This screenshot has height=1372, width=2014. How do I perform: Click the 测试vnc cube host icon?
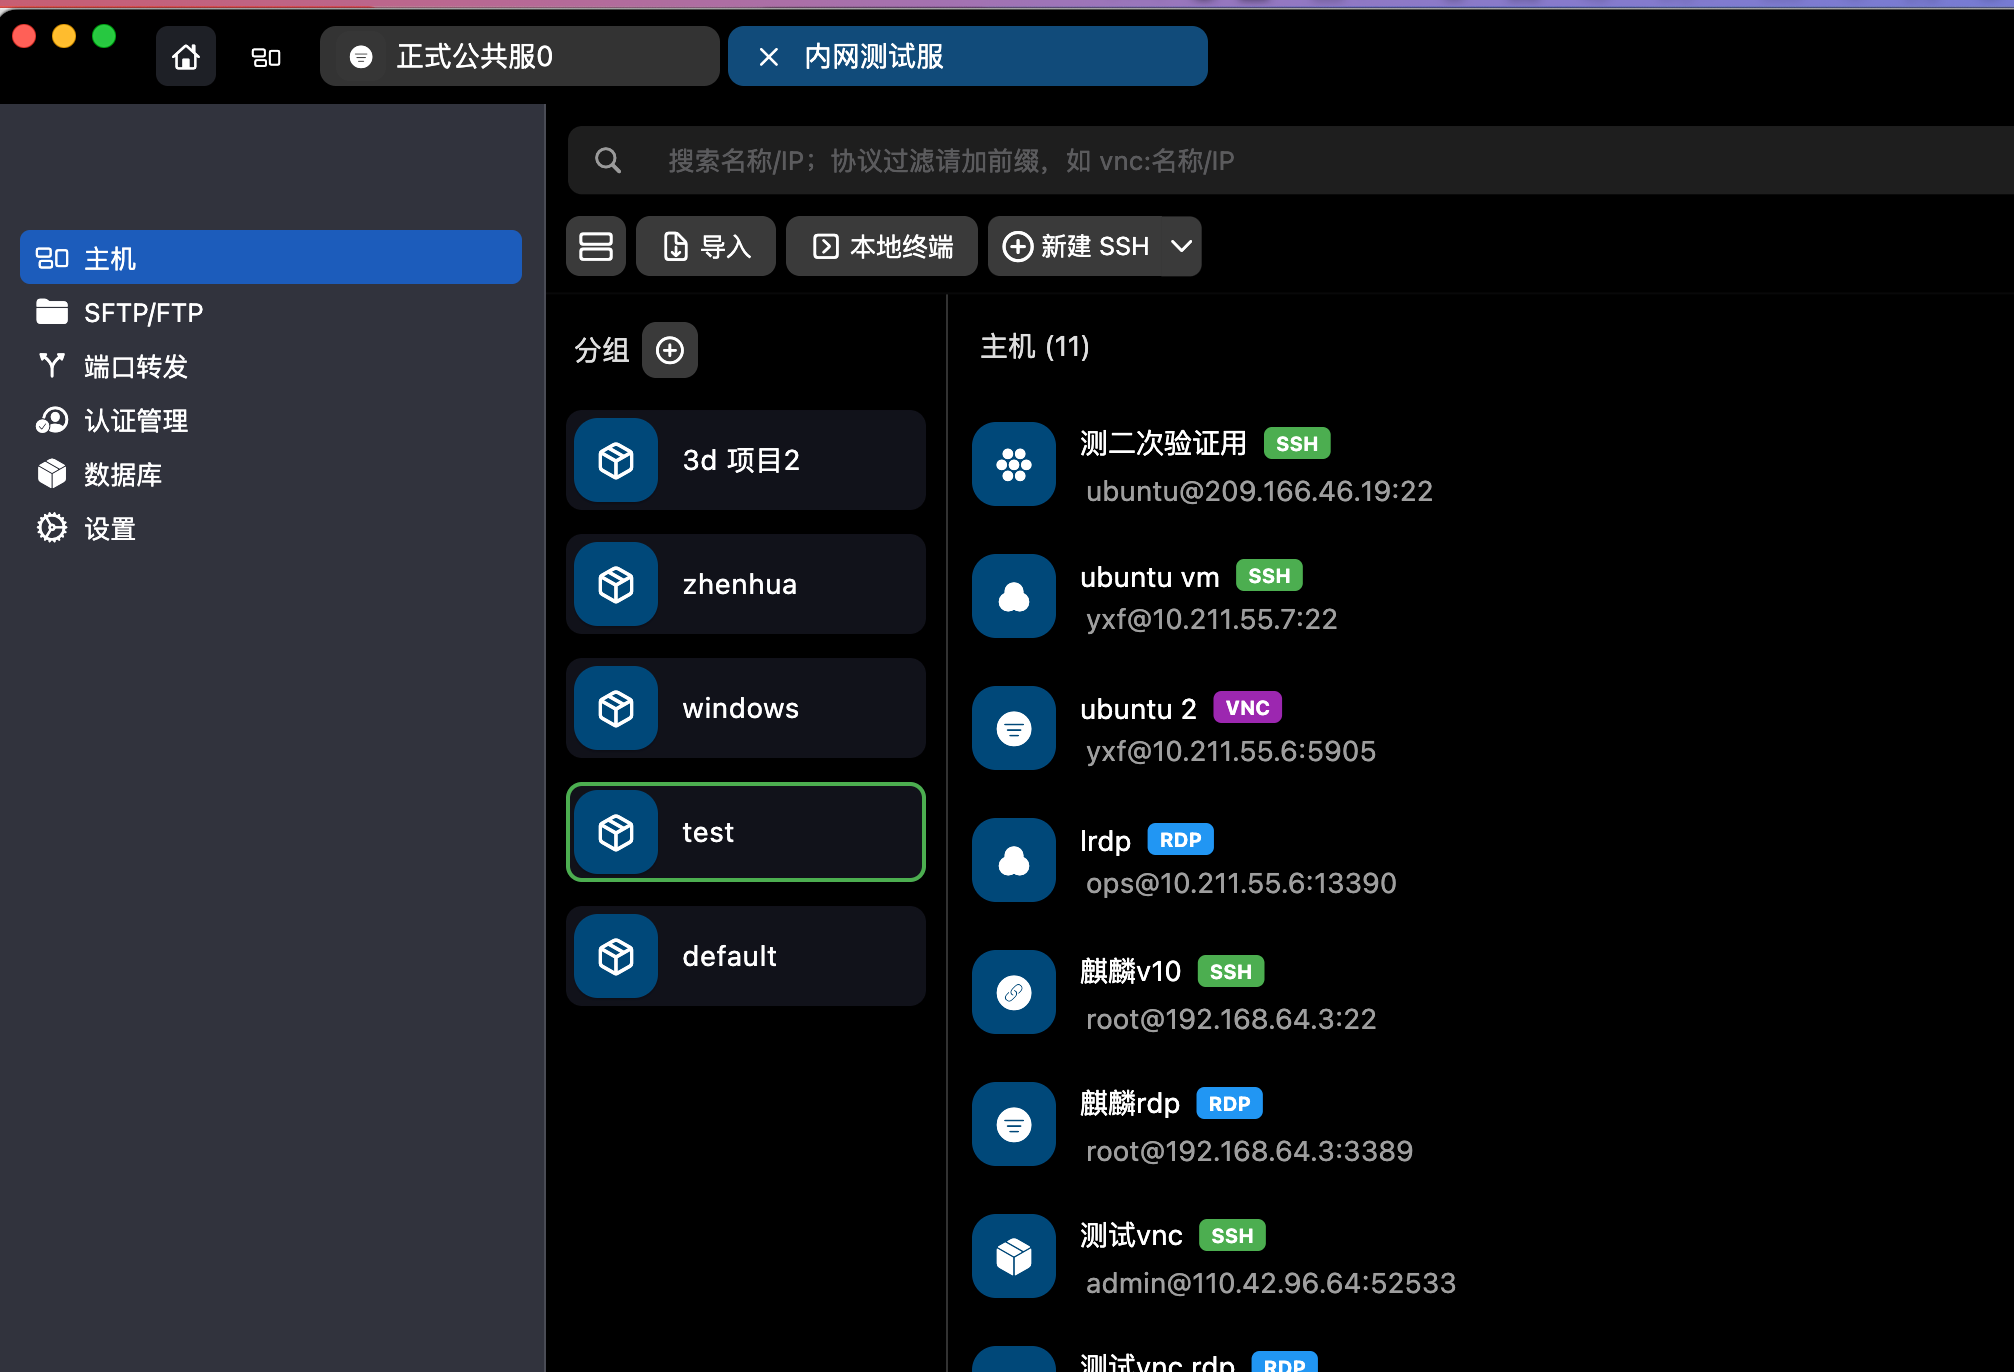point(1014,1256)
